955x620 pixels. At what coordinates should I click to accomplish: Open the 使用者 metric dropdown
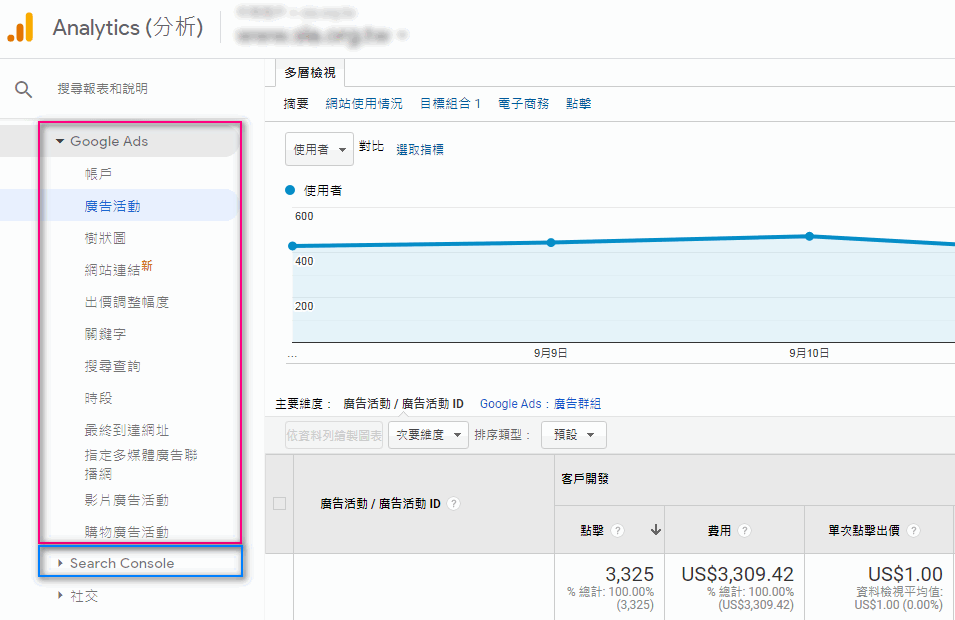pyautogui.click(x=319, y=149)
